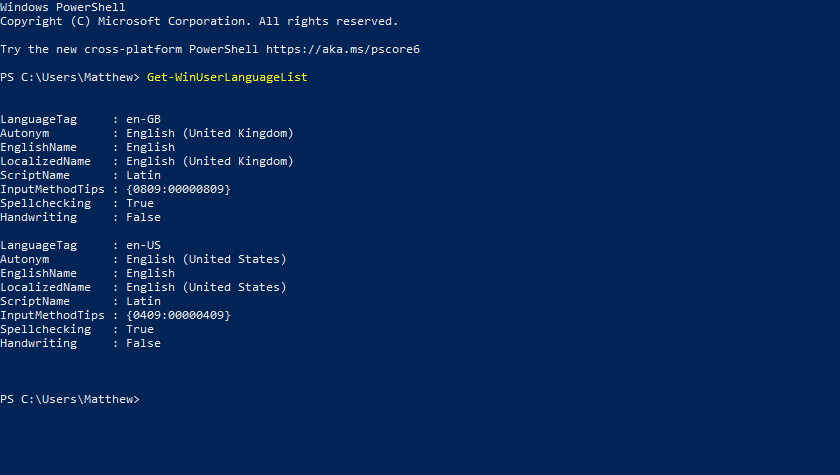This screenshot has width=840, height=475.
Task: Click the en-GB language tag value
Action: tap(143, 119)
